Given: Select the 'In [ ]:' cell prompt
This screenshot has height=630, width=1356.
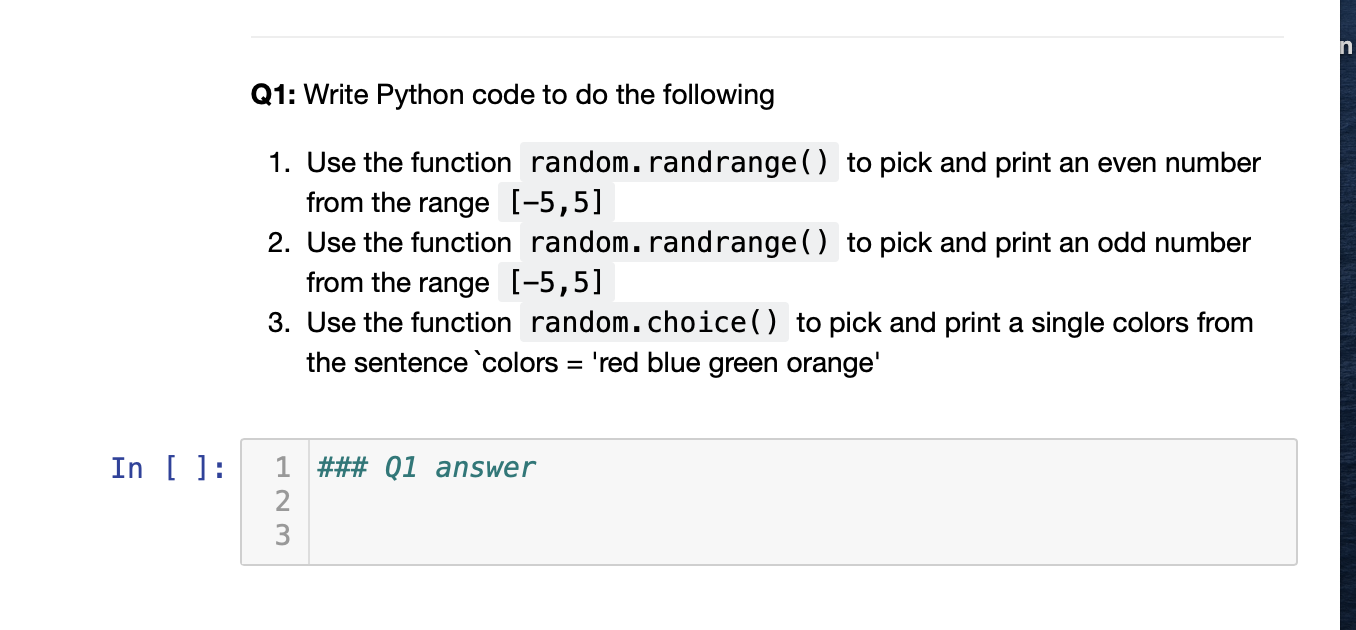Looking at the screenshot, I should point(168,468).
